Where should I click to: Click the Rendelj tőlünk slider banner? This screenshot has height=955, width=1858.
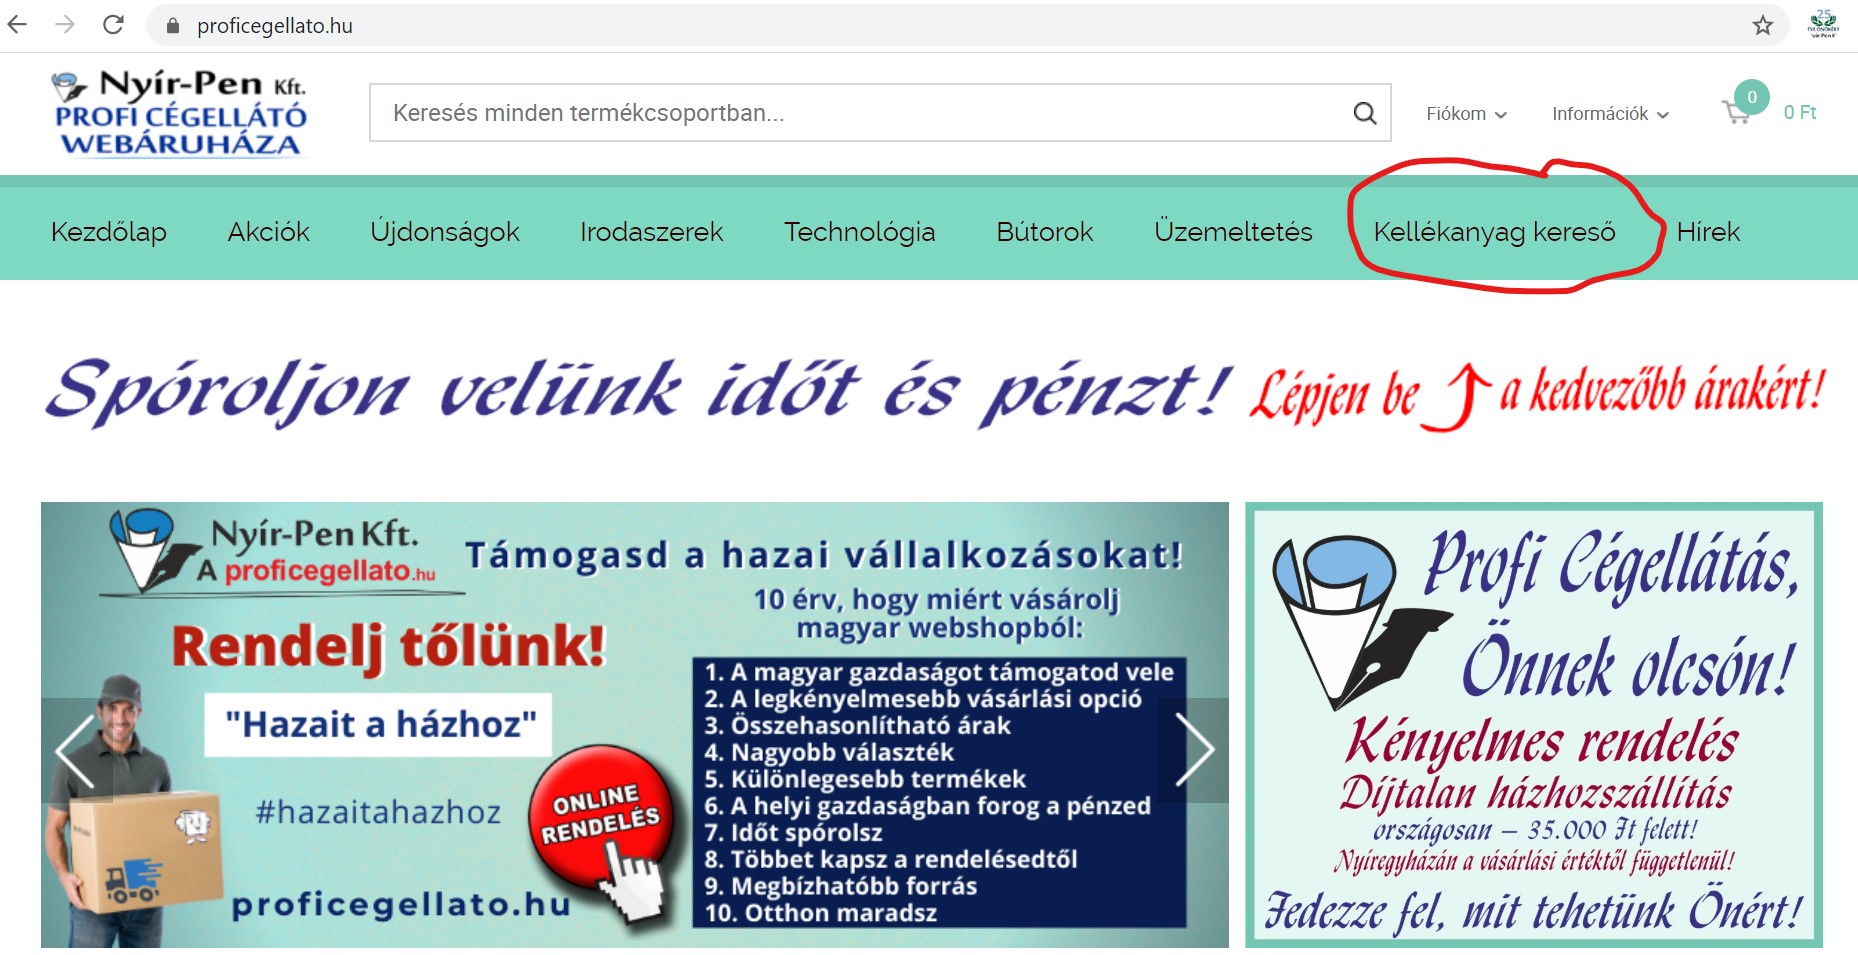(x=635, y=725)
